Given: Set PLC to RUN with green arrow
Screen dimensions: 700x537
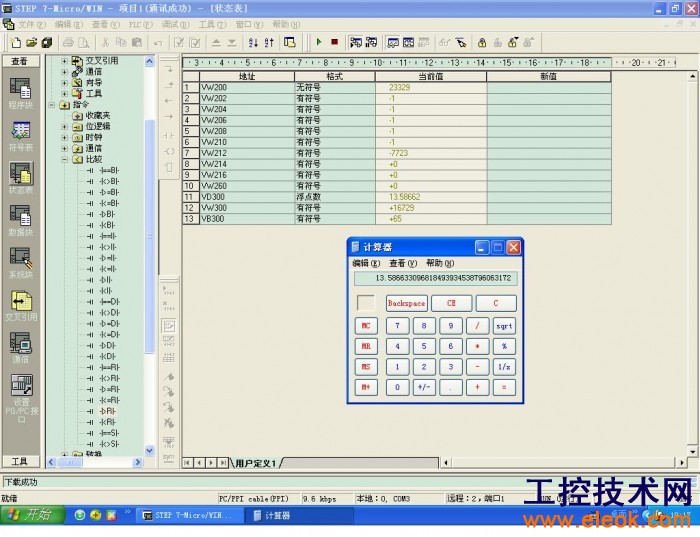Looking at the screenshot, I should [x=319, y=42].
